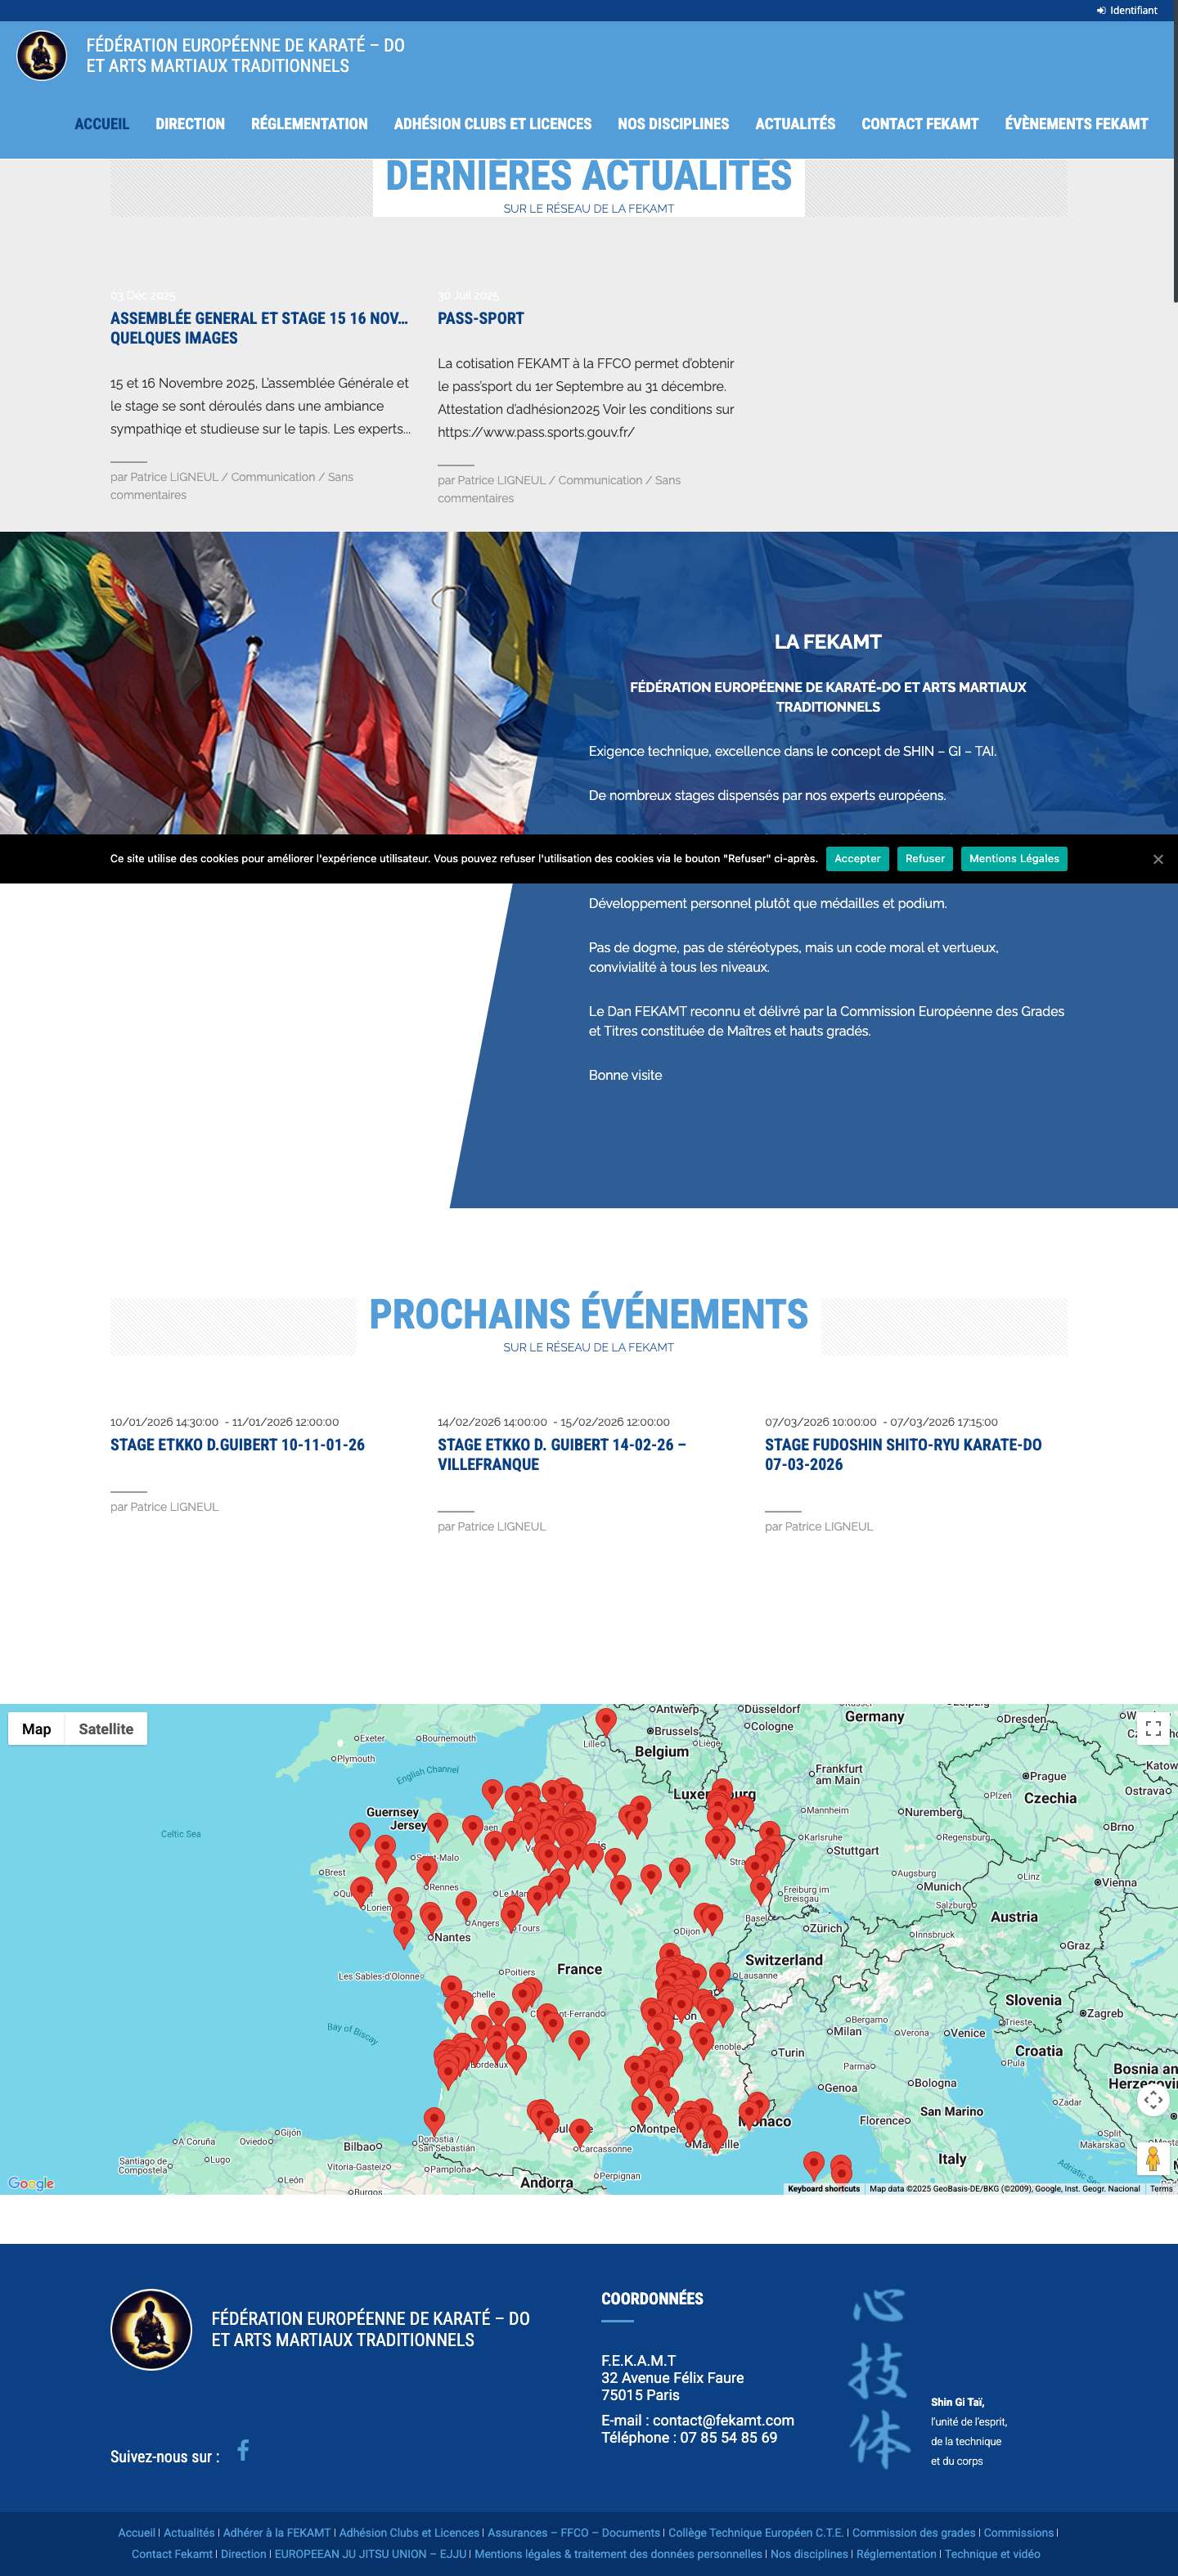Open the Nos Disciplines menu
The width and height of the screenshot is (1178, 2576).
673,124
